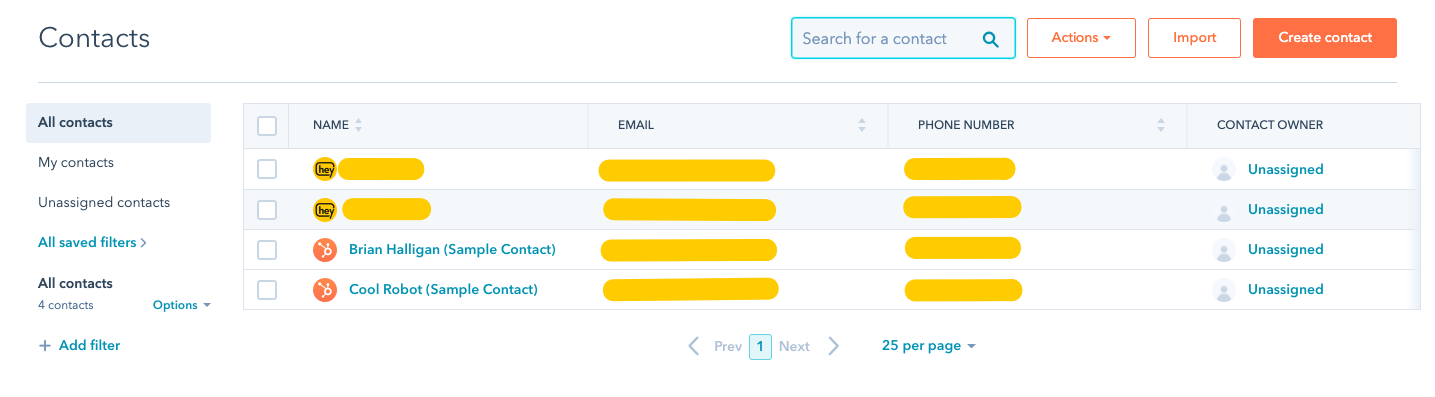Click HubSpot sprocket icon beside Cool Robot
1435x397 pixels.
coord(325,290)
